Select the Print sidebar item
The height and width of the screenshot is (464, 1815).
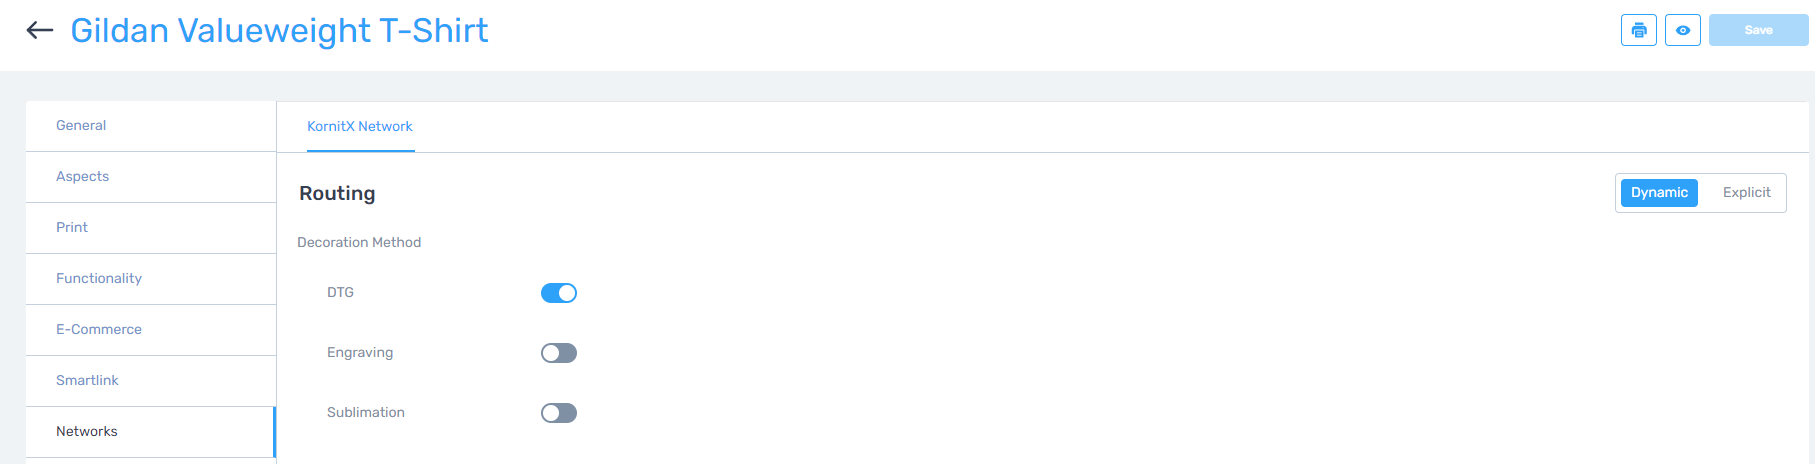151,228
